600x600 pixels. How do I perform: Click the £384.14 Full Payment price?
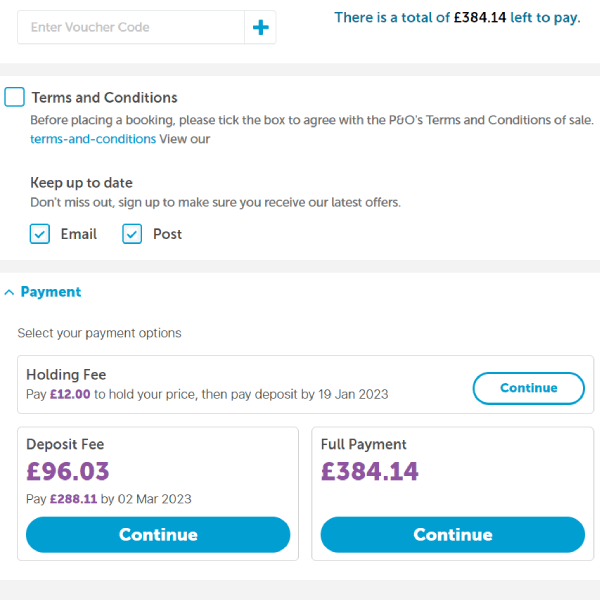click(370, 471)
